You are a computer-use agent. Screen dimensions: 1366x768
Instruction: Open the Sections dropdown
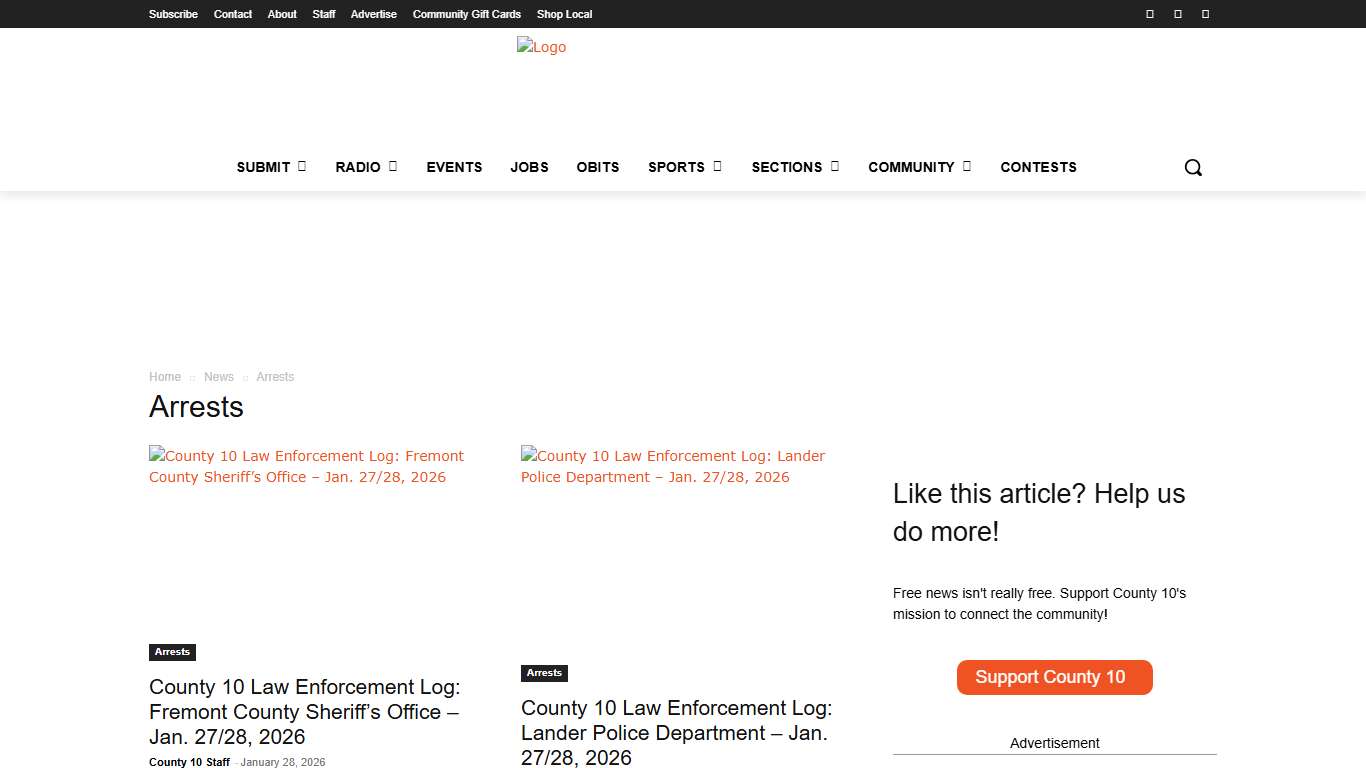(795, 167)
